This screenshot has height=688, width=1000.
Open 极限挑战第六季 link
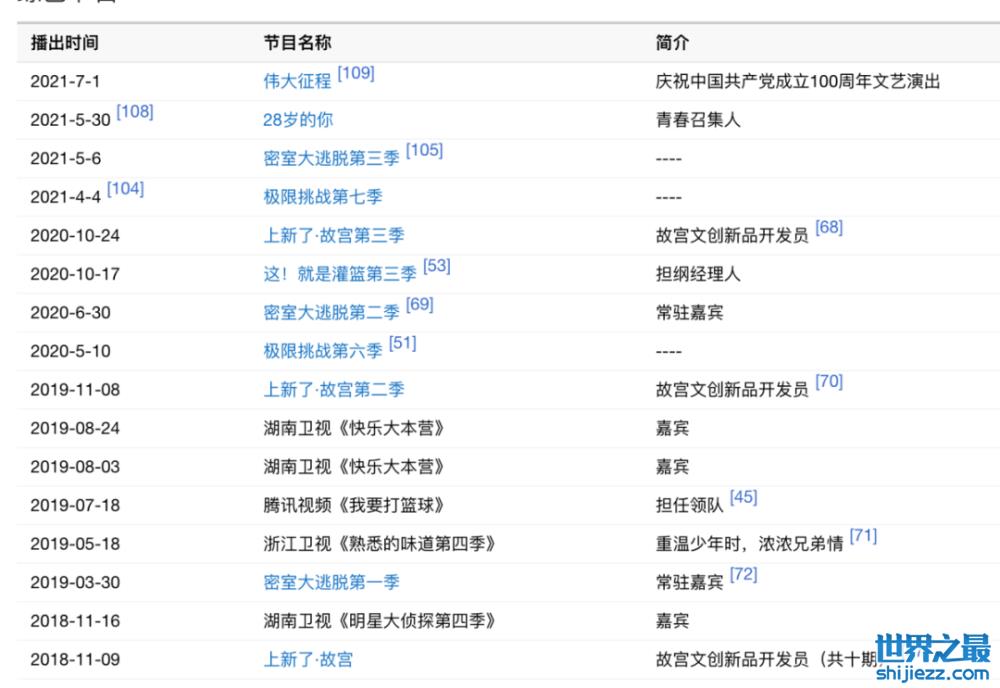tap(322, 351)
